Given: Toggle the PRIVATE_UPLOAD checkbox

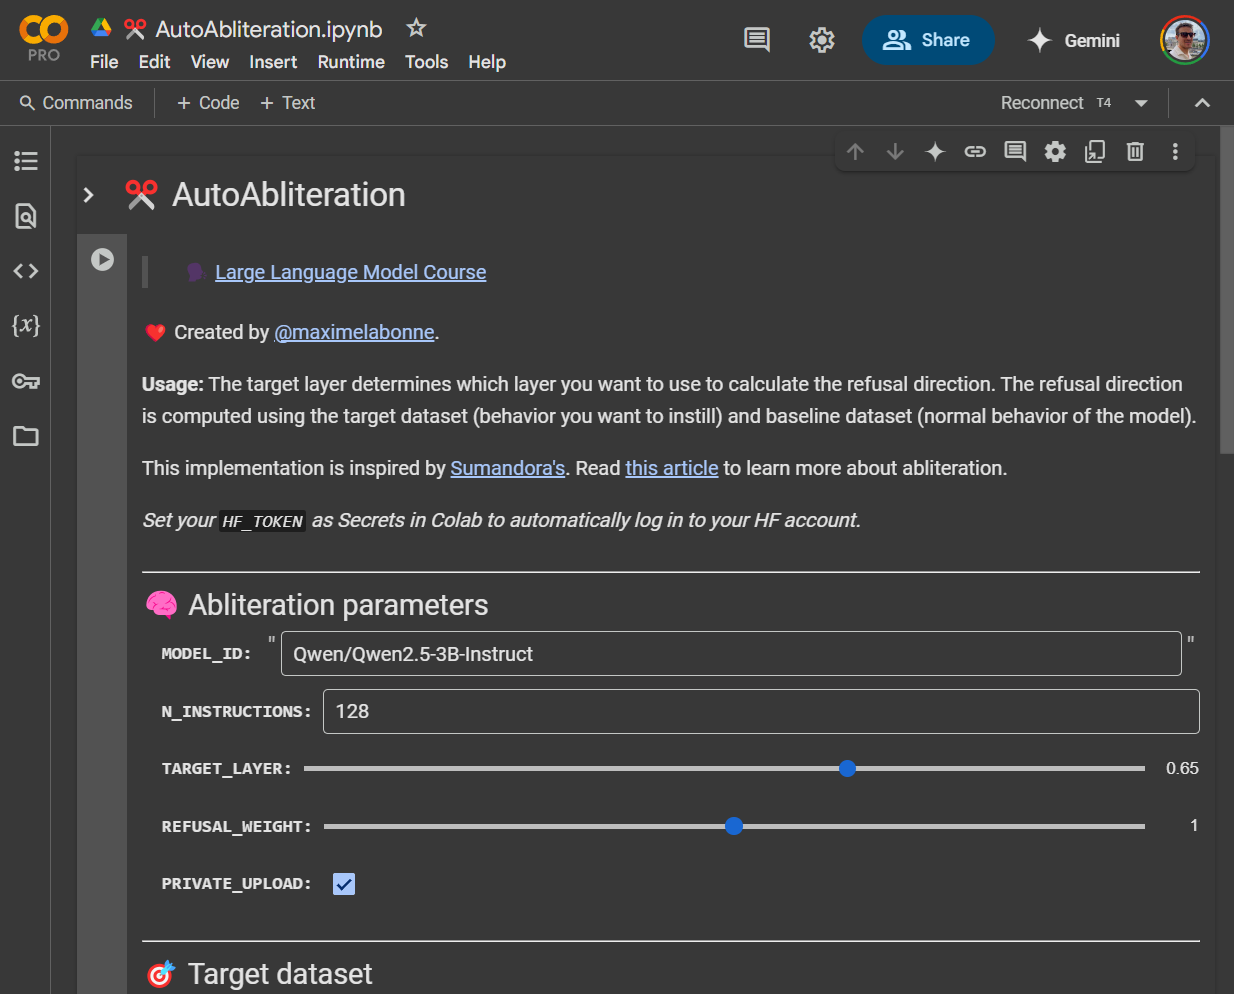Looking at the screenshot, I should coord(344,884).
